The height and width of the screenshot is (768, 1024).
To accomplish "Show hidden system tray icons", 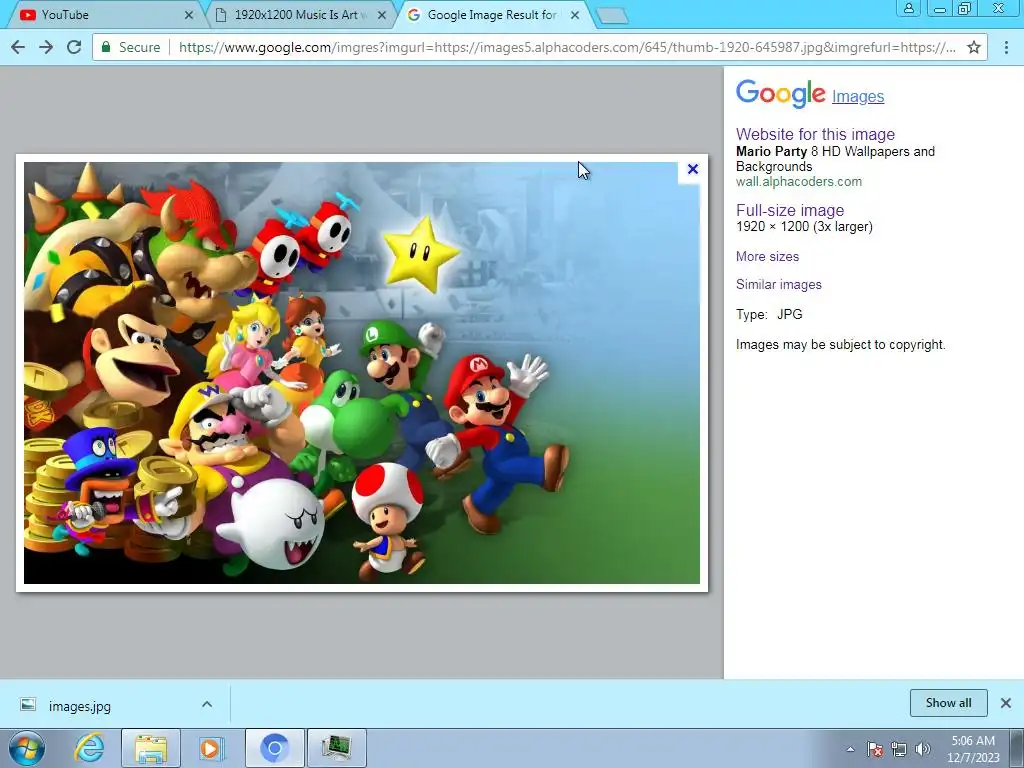I will pos(850,749).
